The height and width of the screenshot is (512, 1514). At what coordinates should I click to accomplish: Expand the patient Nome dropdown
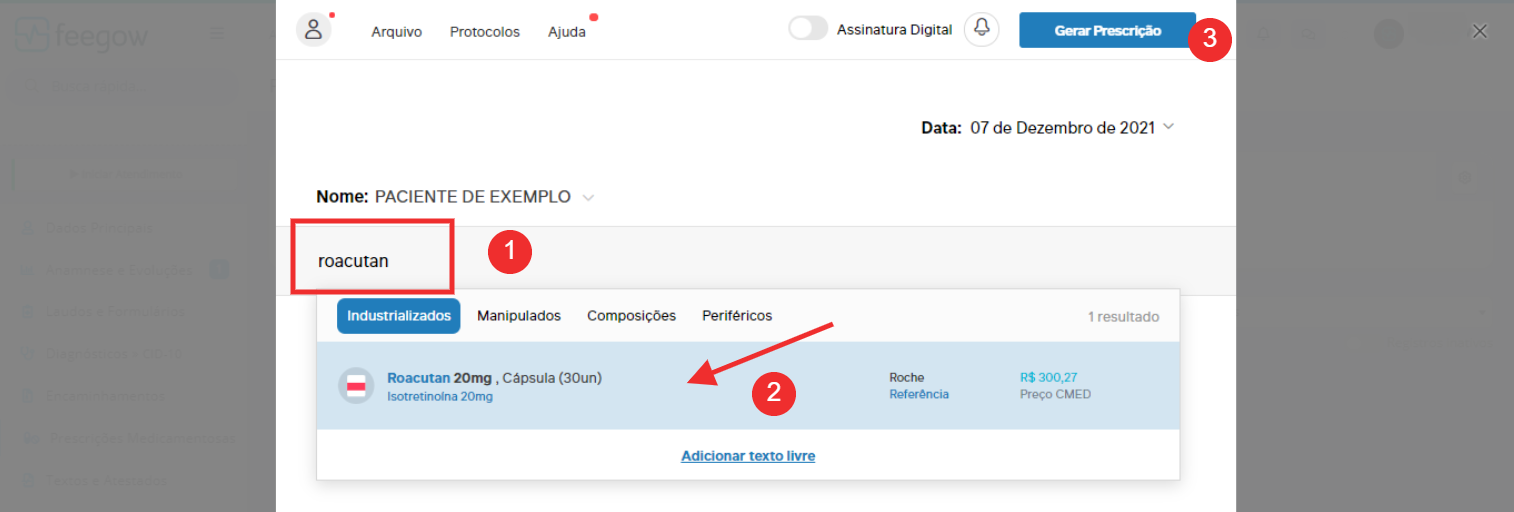coord(588,197)
